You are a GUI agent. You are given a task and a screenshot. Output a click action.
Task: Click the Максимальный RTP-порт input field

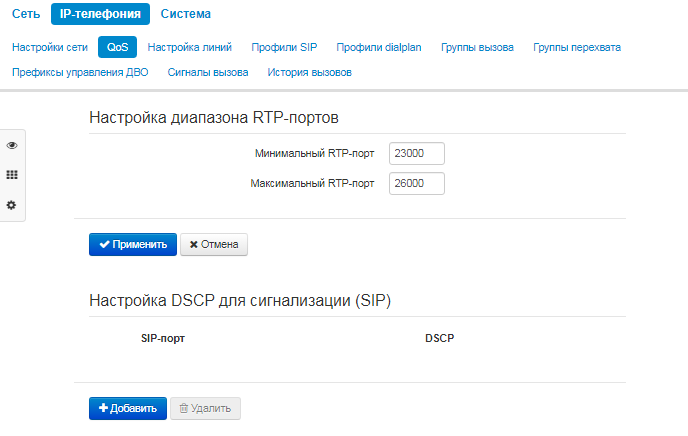(416, 183)
